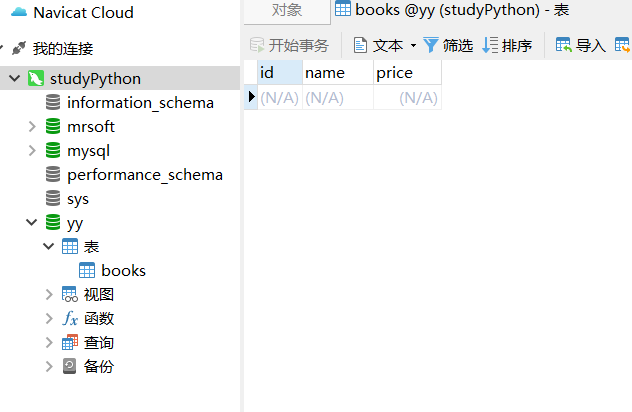Click the 排序 button label
This screenshot has width=632, height=412.
pos(517,45)
